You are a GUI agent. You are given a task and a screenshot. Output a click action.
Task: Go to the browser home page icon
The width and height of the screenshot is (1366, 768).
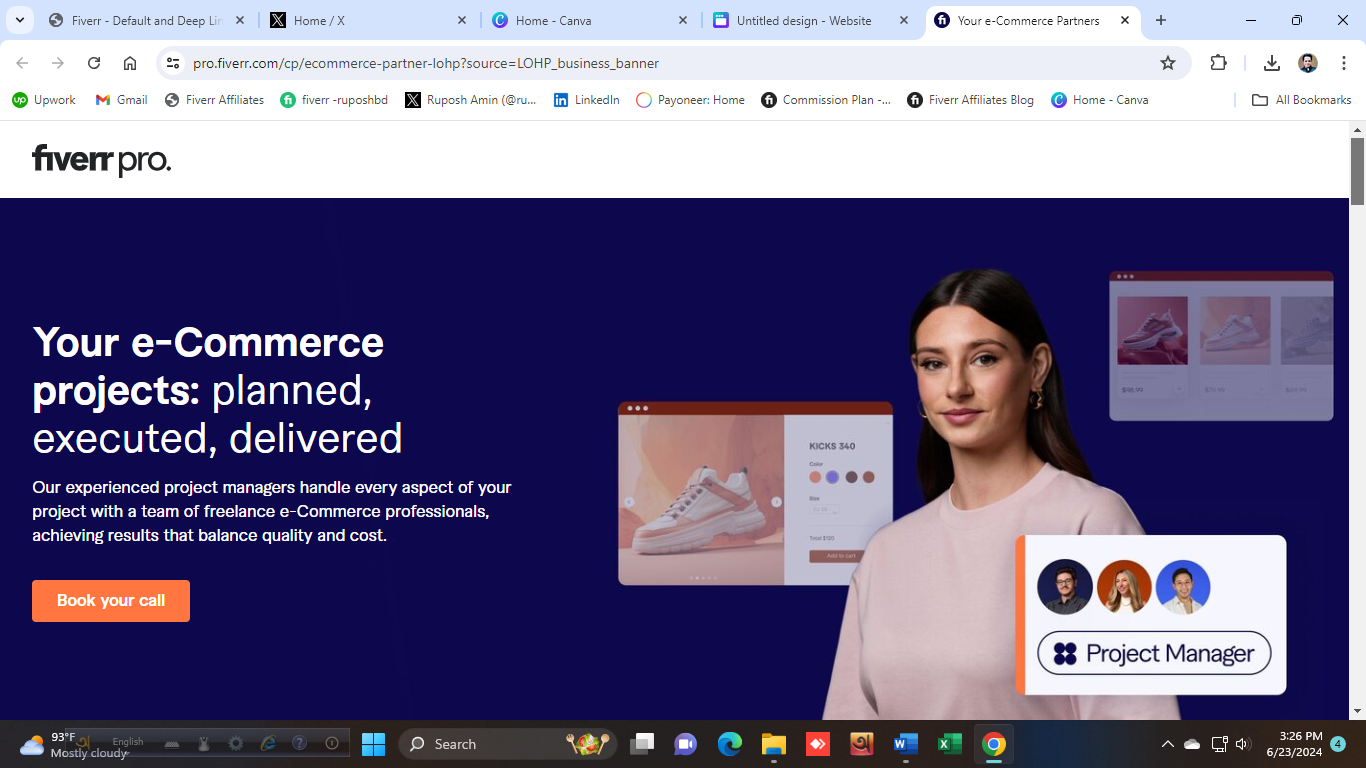point(130,63)
